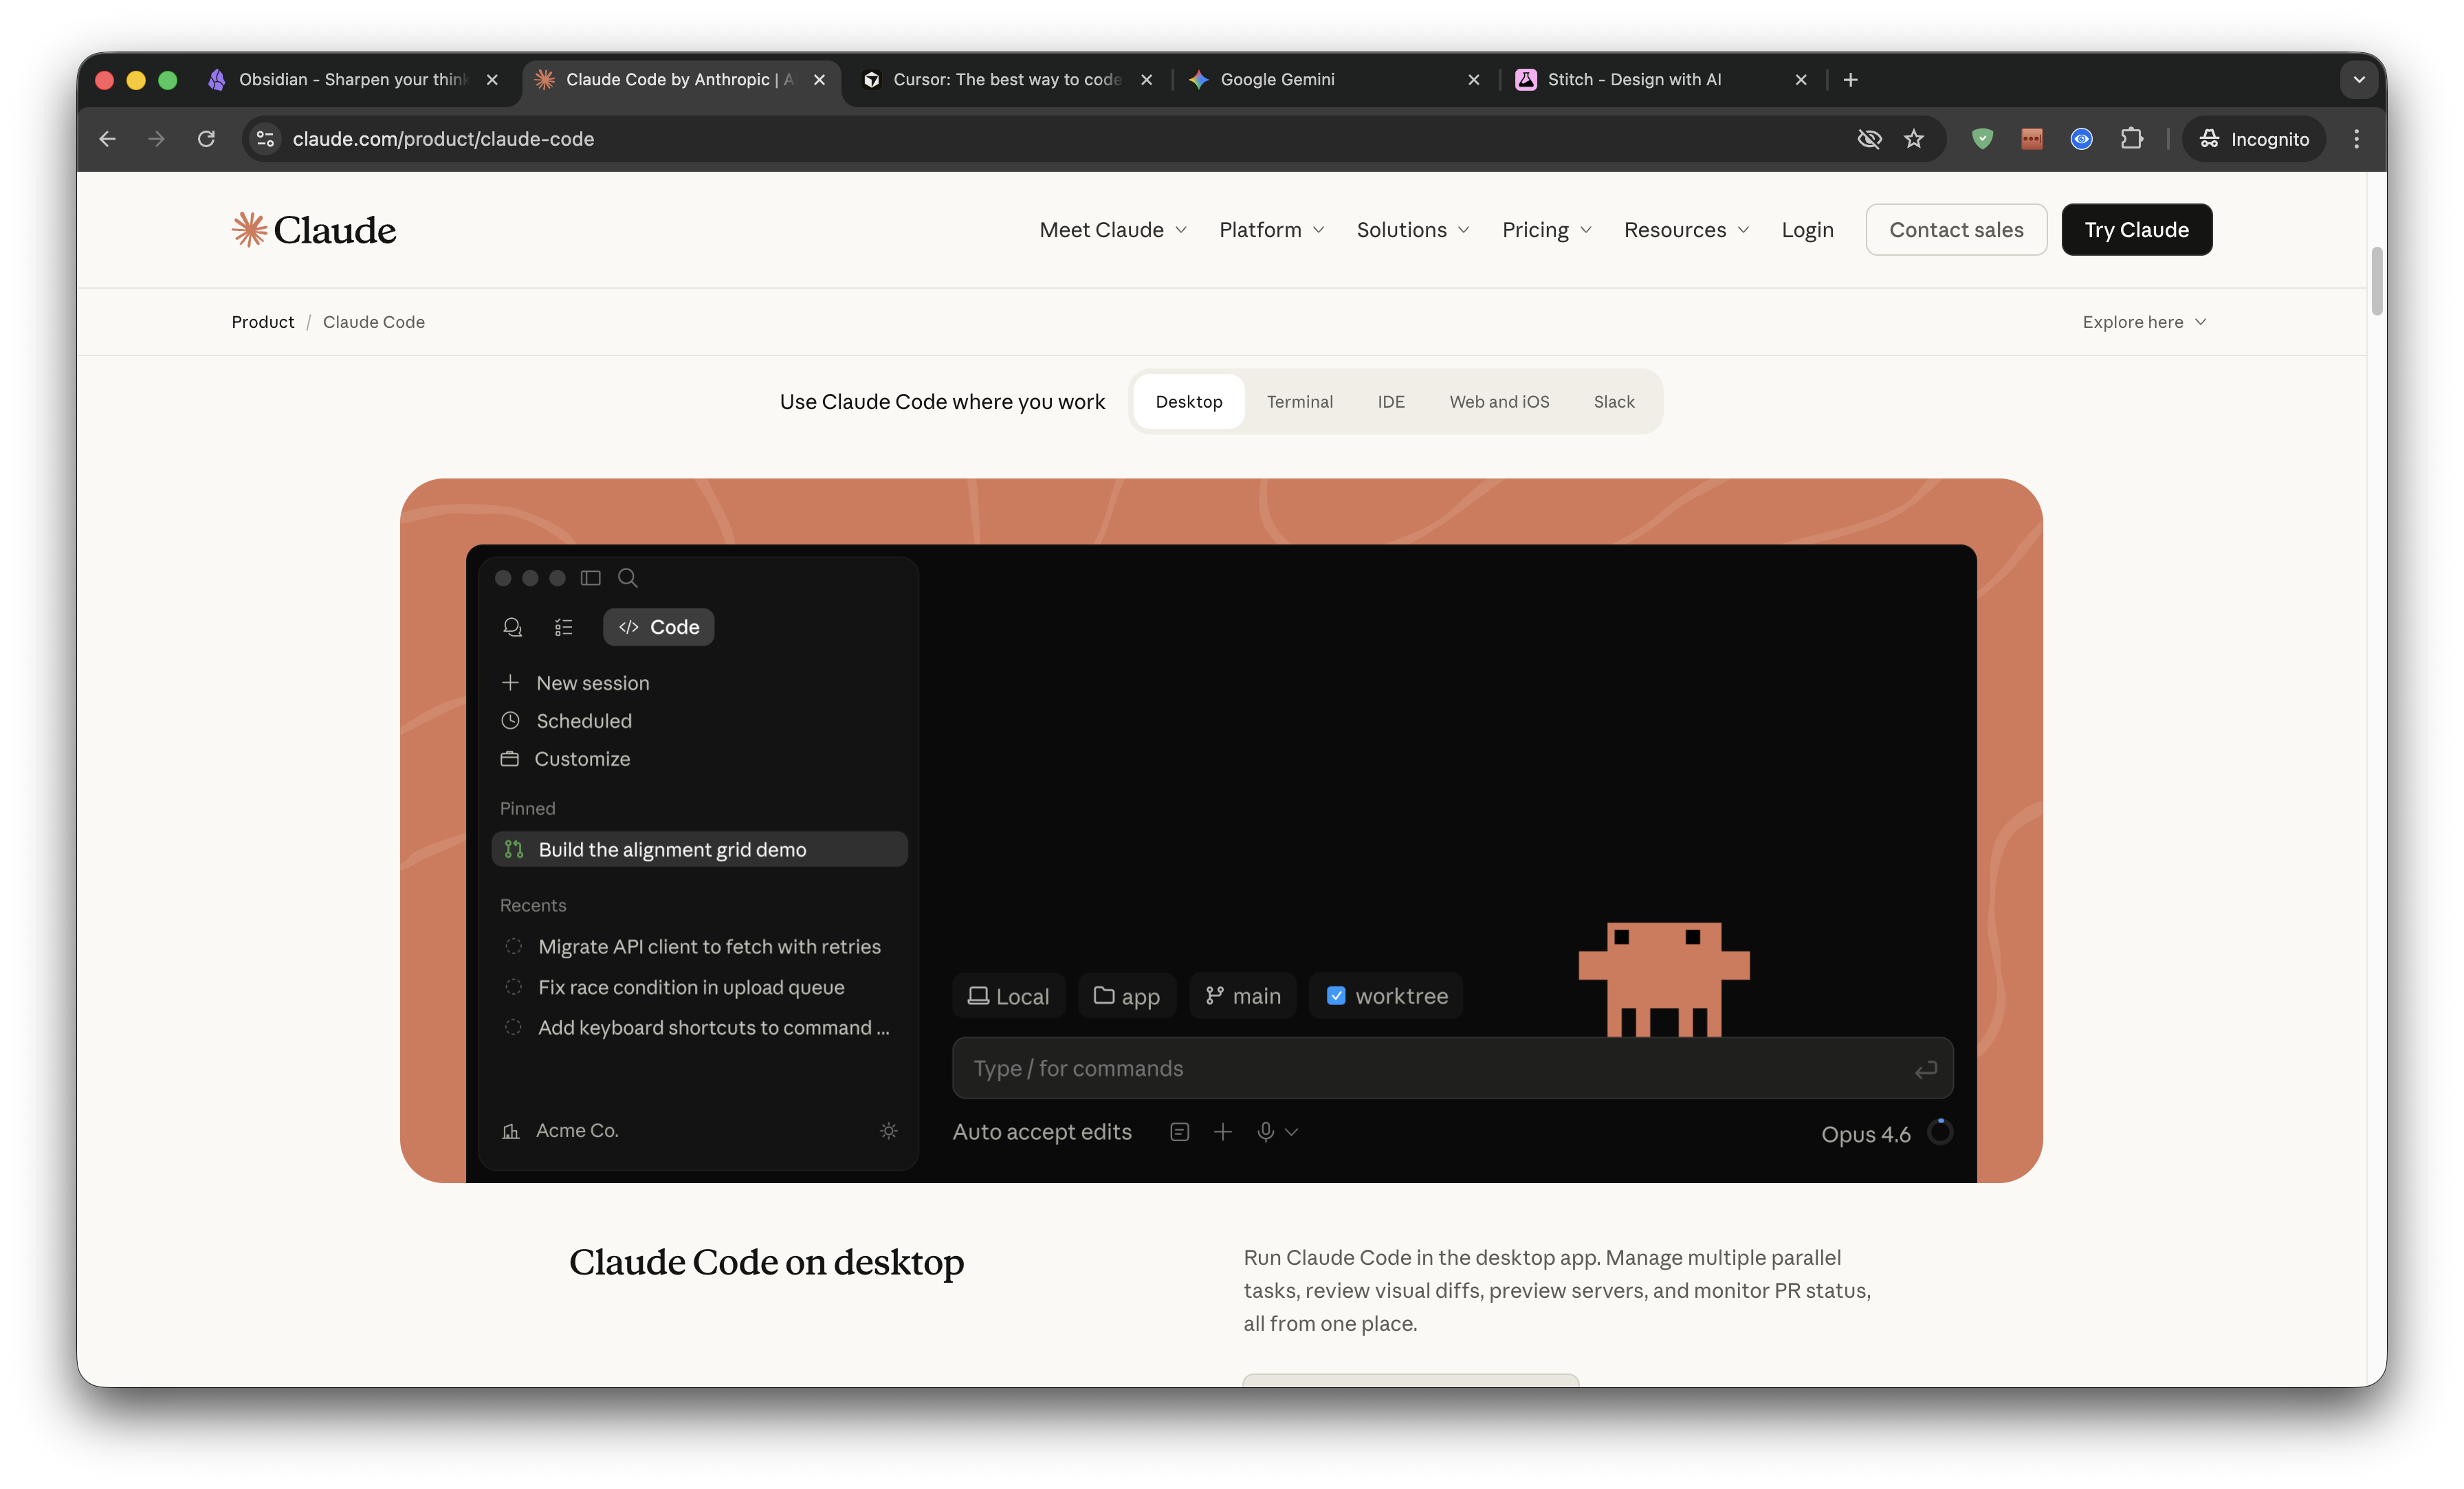Click the brightness icon next to Acme Co.

889,1131
